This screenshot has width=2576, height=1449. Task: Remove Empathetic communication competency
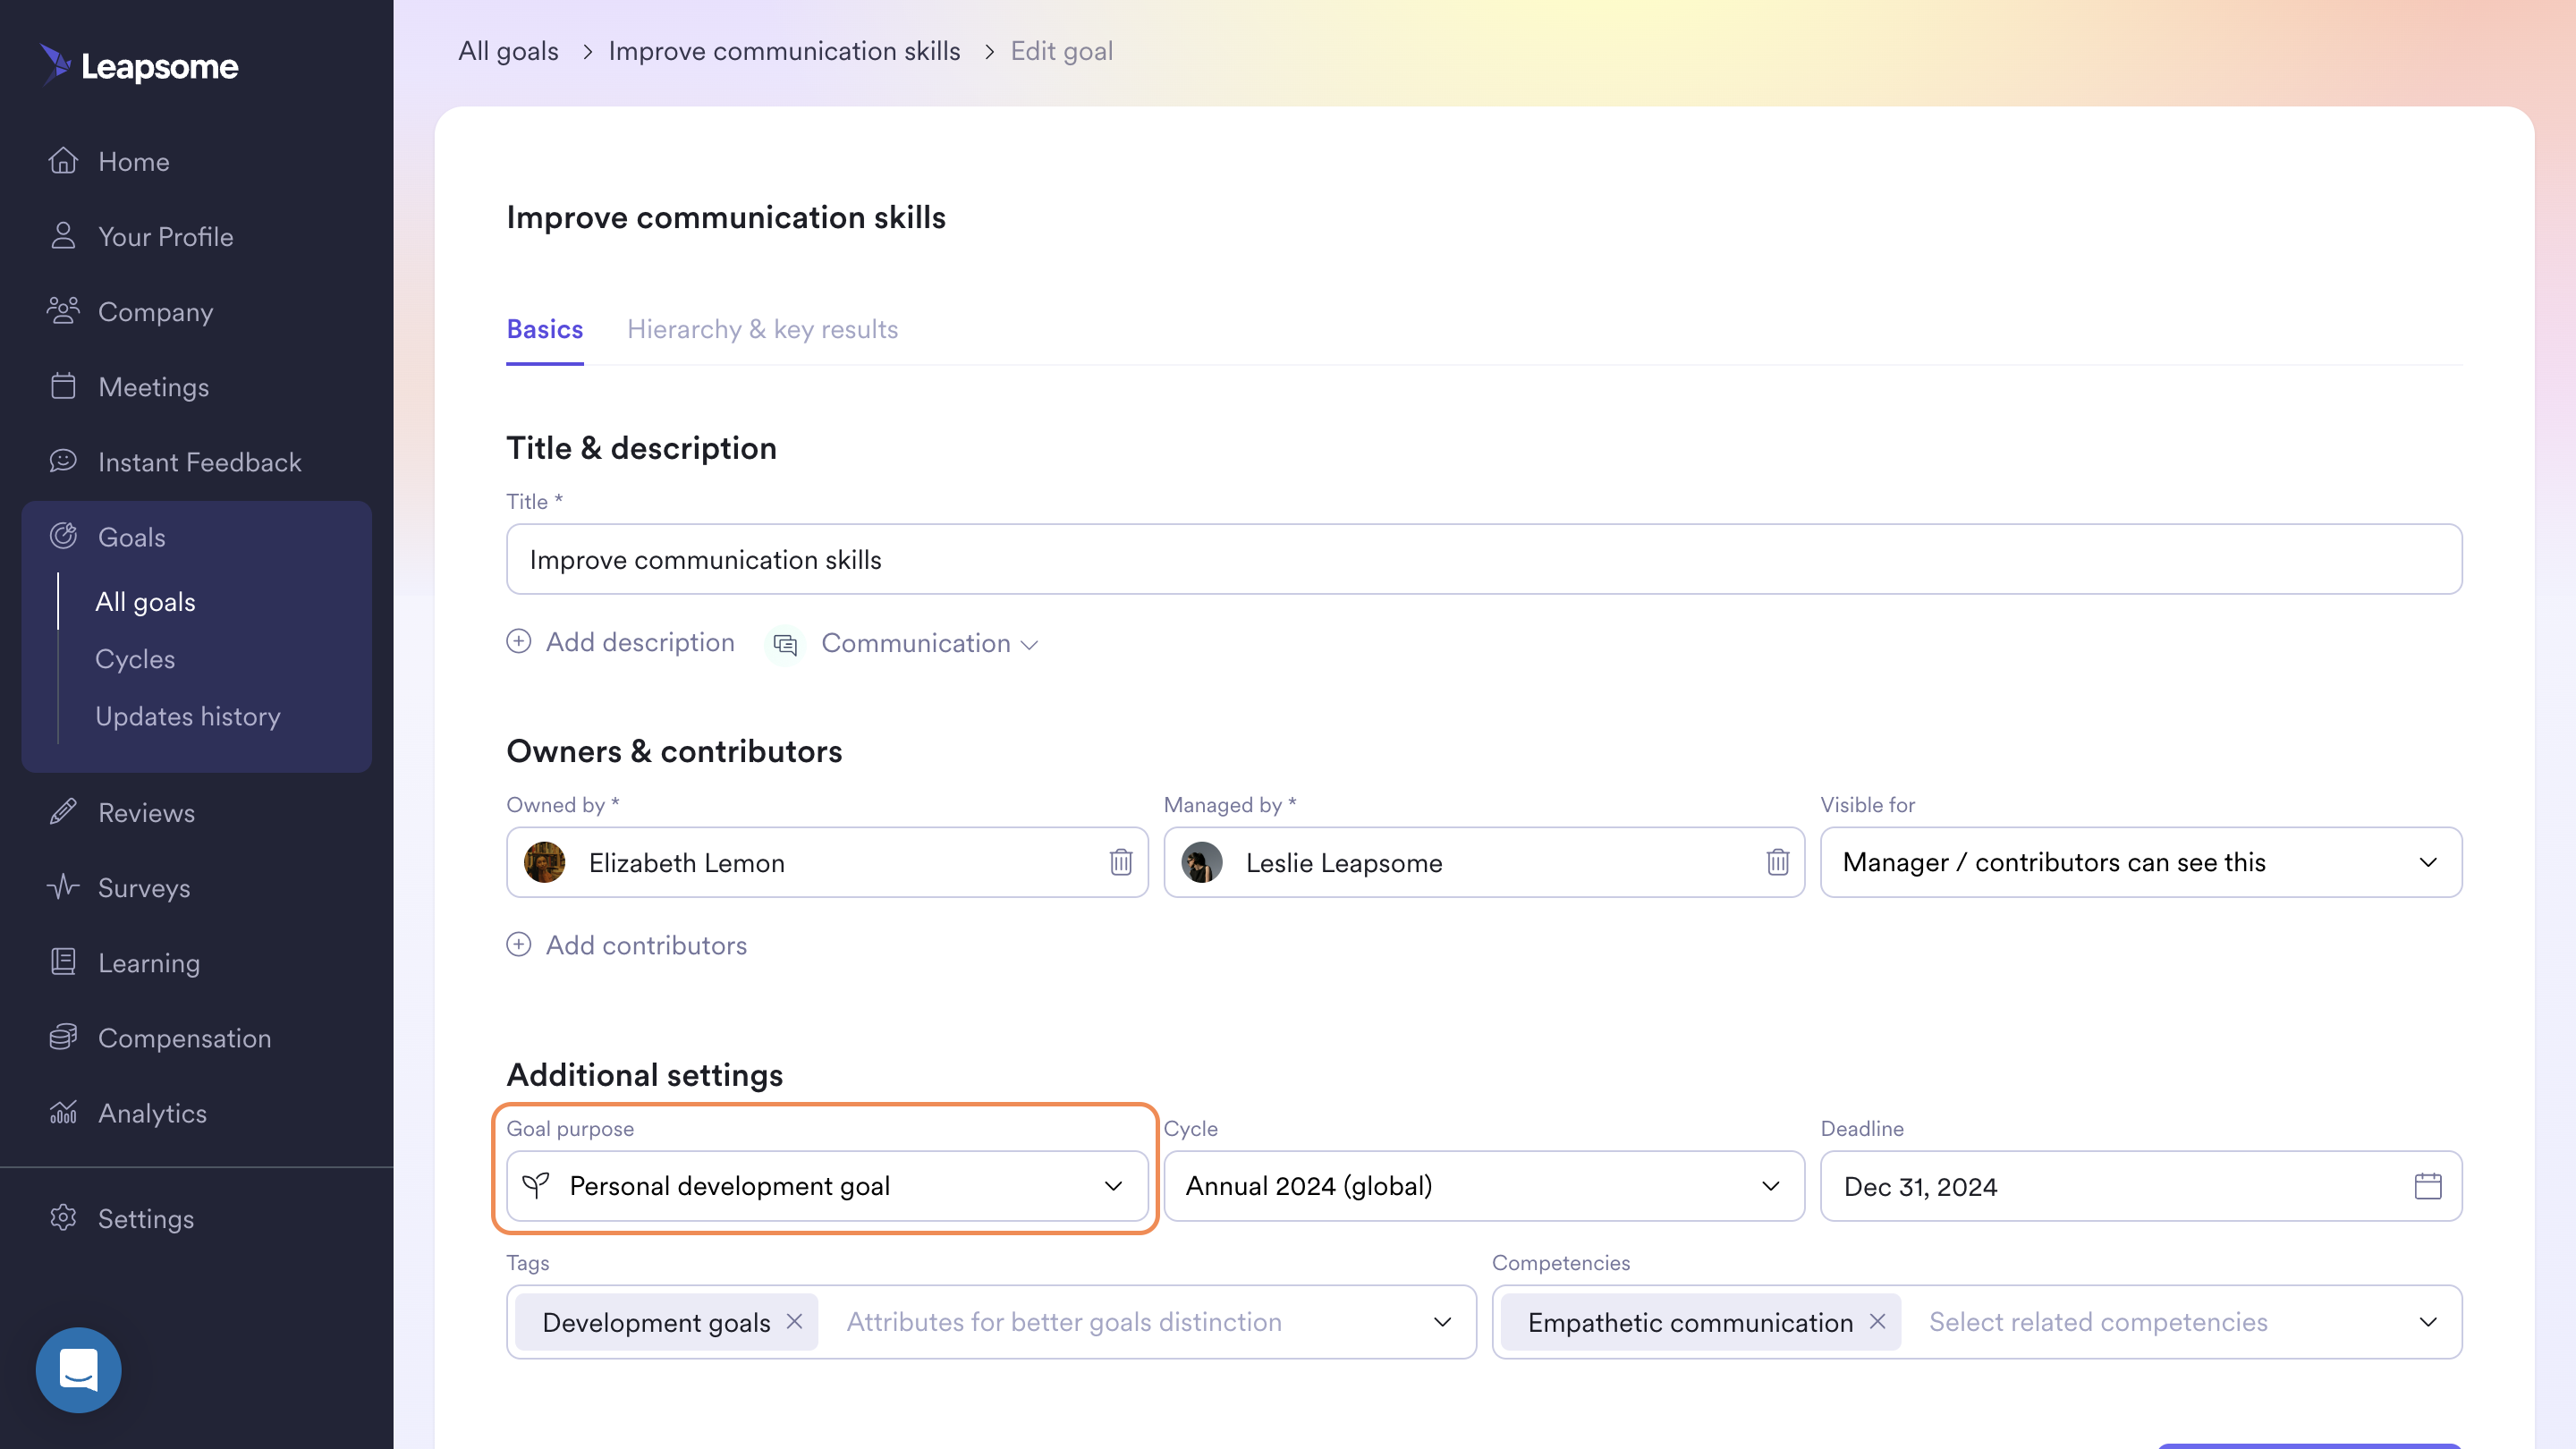[1877, 1321]
